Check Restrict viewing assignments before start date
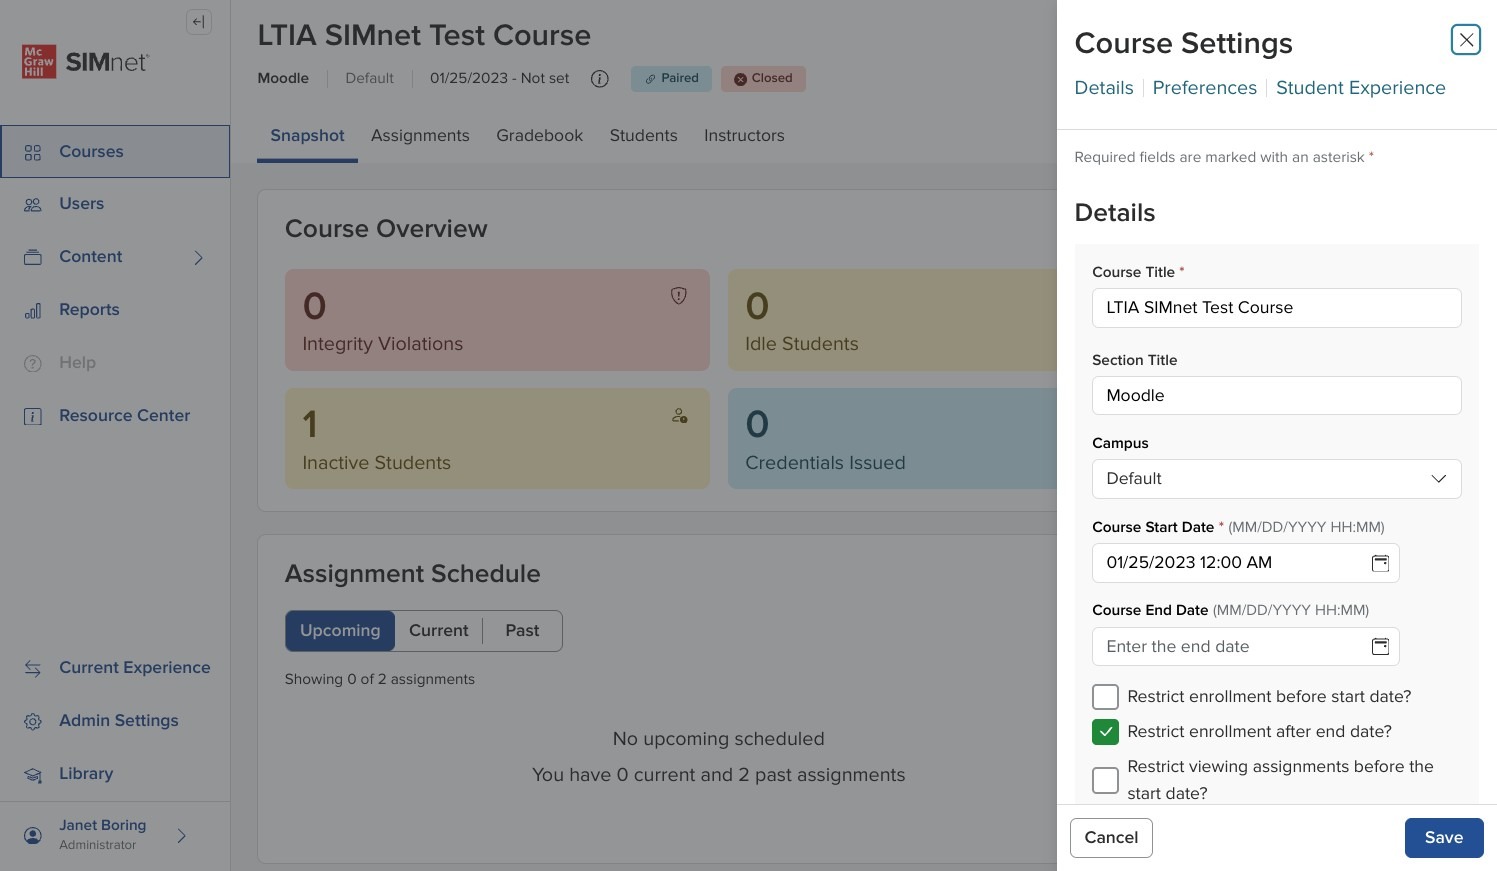Screen dimensions: 1497x871 click(x=1105, y=780)
